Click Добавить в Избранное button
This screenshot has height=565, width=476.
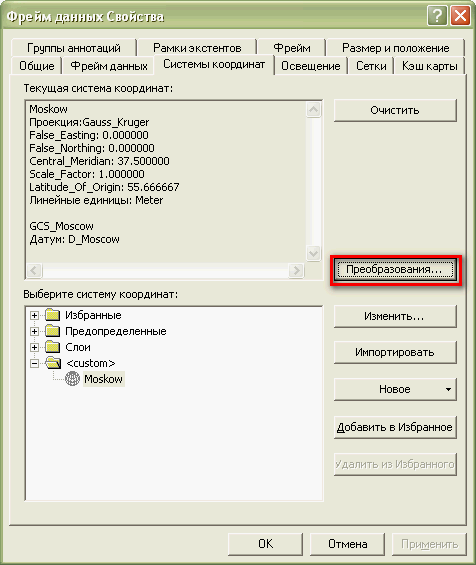click(x=395, y=427)
